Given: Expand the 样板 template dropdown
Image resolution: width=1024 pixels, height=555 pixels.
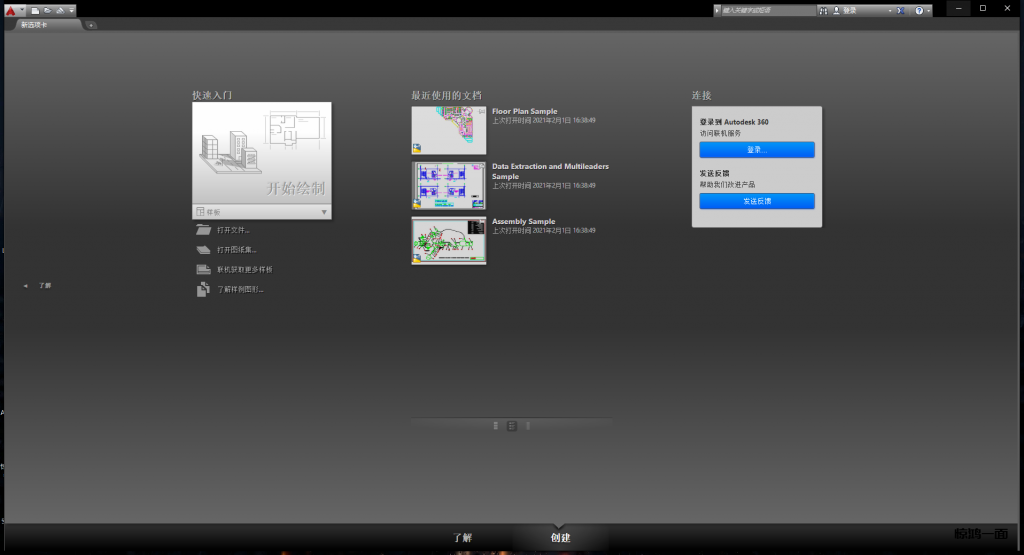Looking at the screenshot, I should point(323,212).
